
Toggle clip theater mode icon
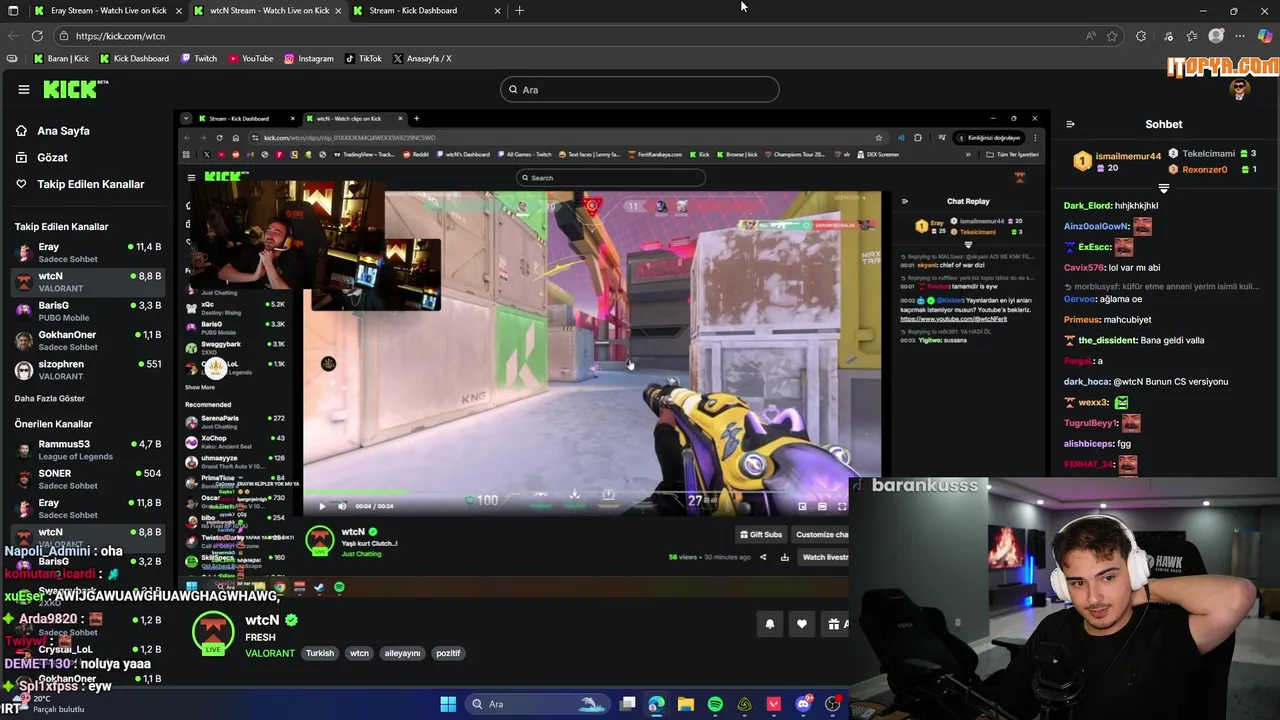(822, 506)
